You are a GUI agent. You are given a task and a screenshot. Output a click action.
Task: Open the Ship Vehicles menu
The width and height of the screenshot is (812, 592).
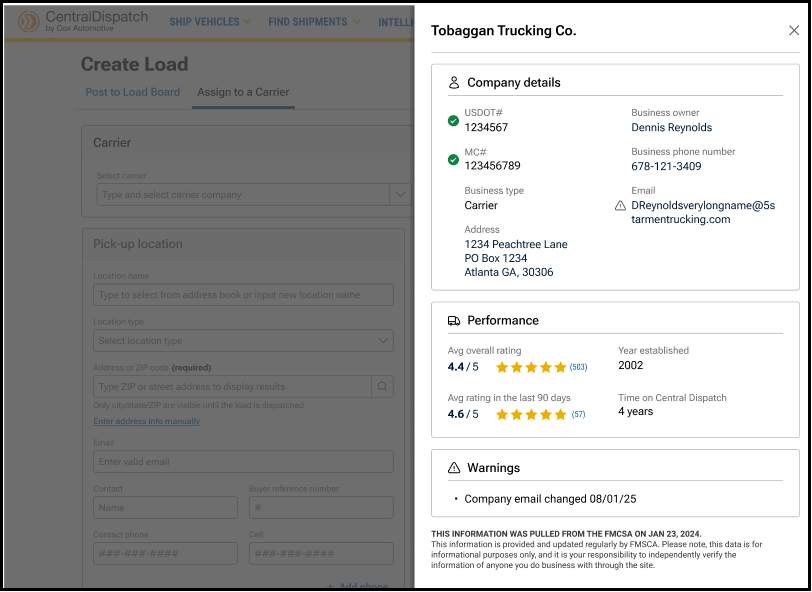coord(210,22)
